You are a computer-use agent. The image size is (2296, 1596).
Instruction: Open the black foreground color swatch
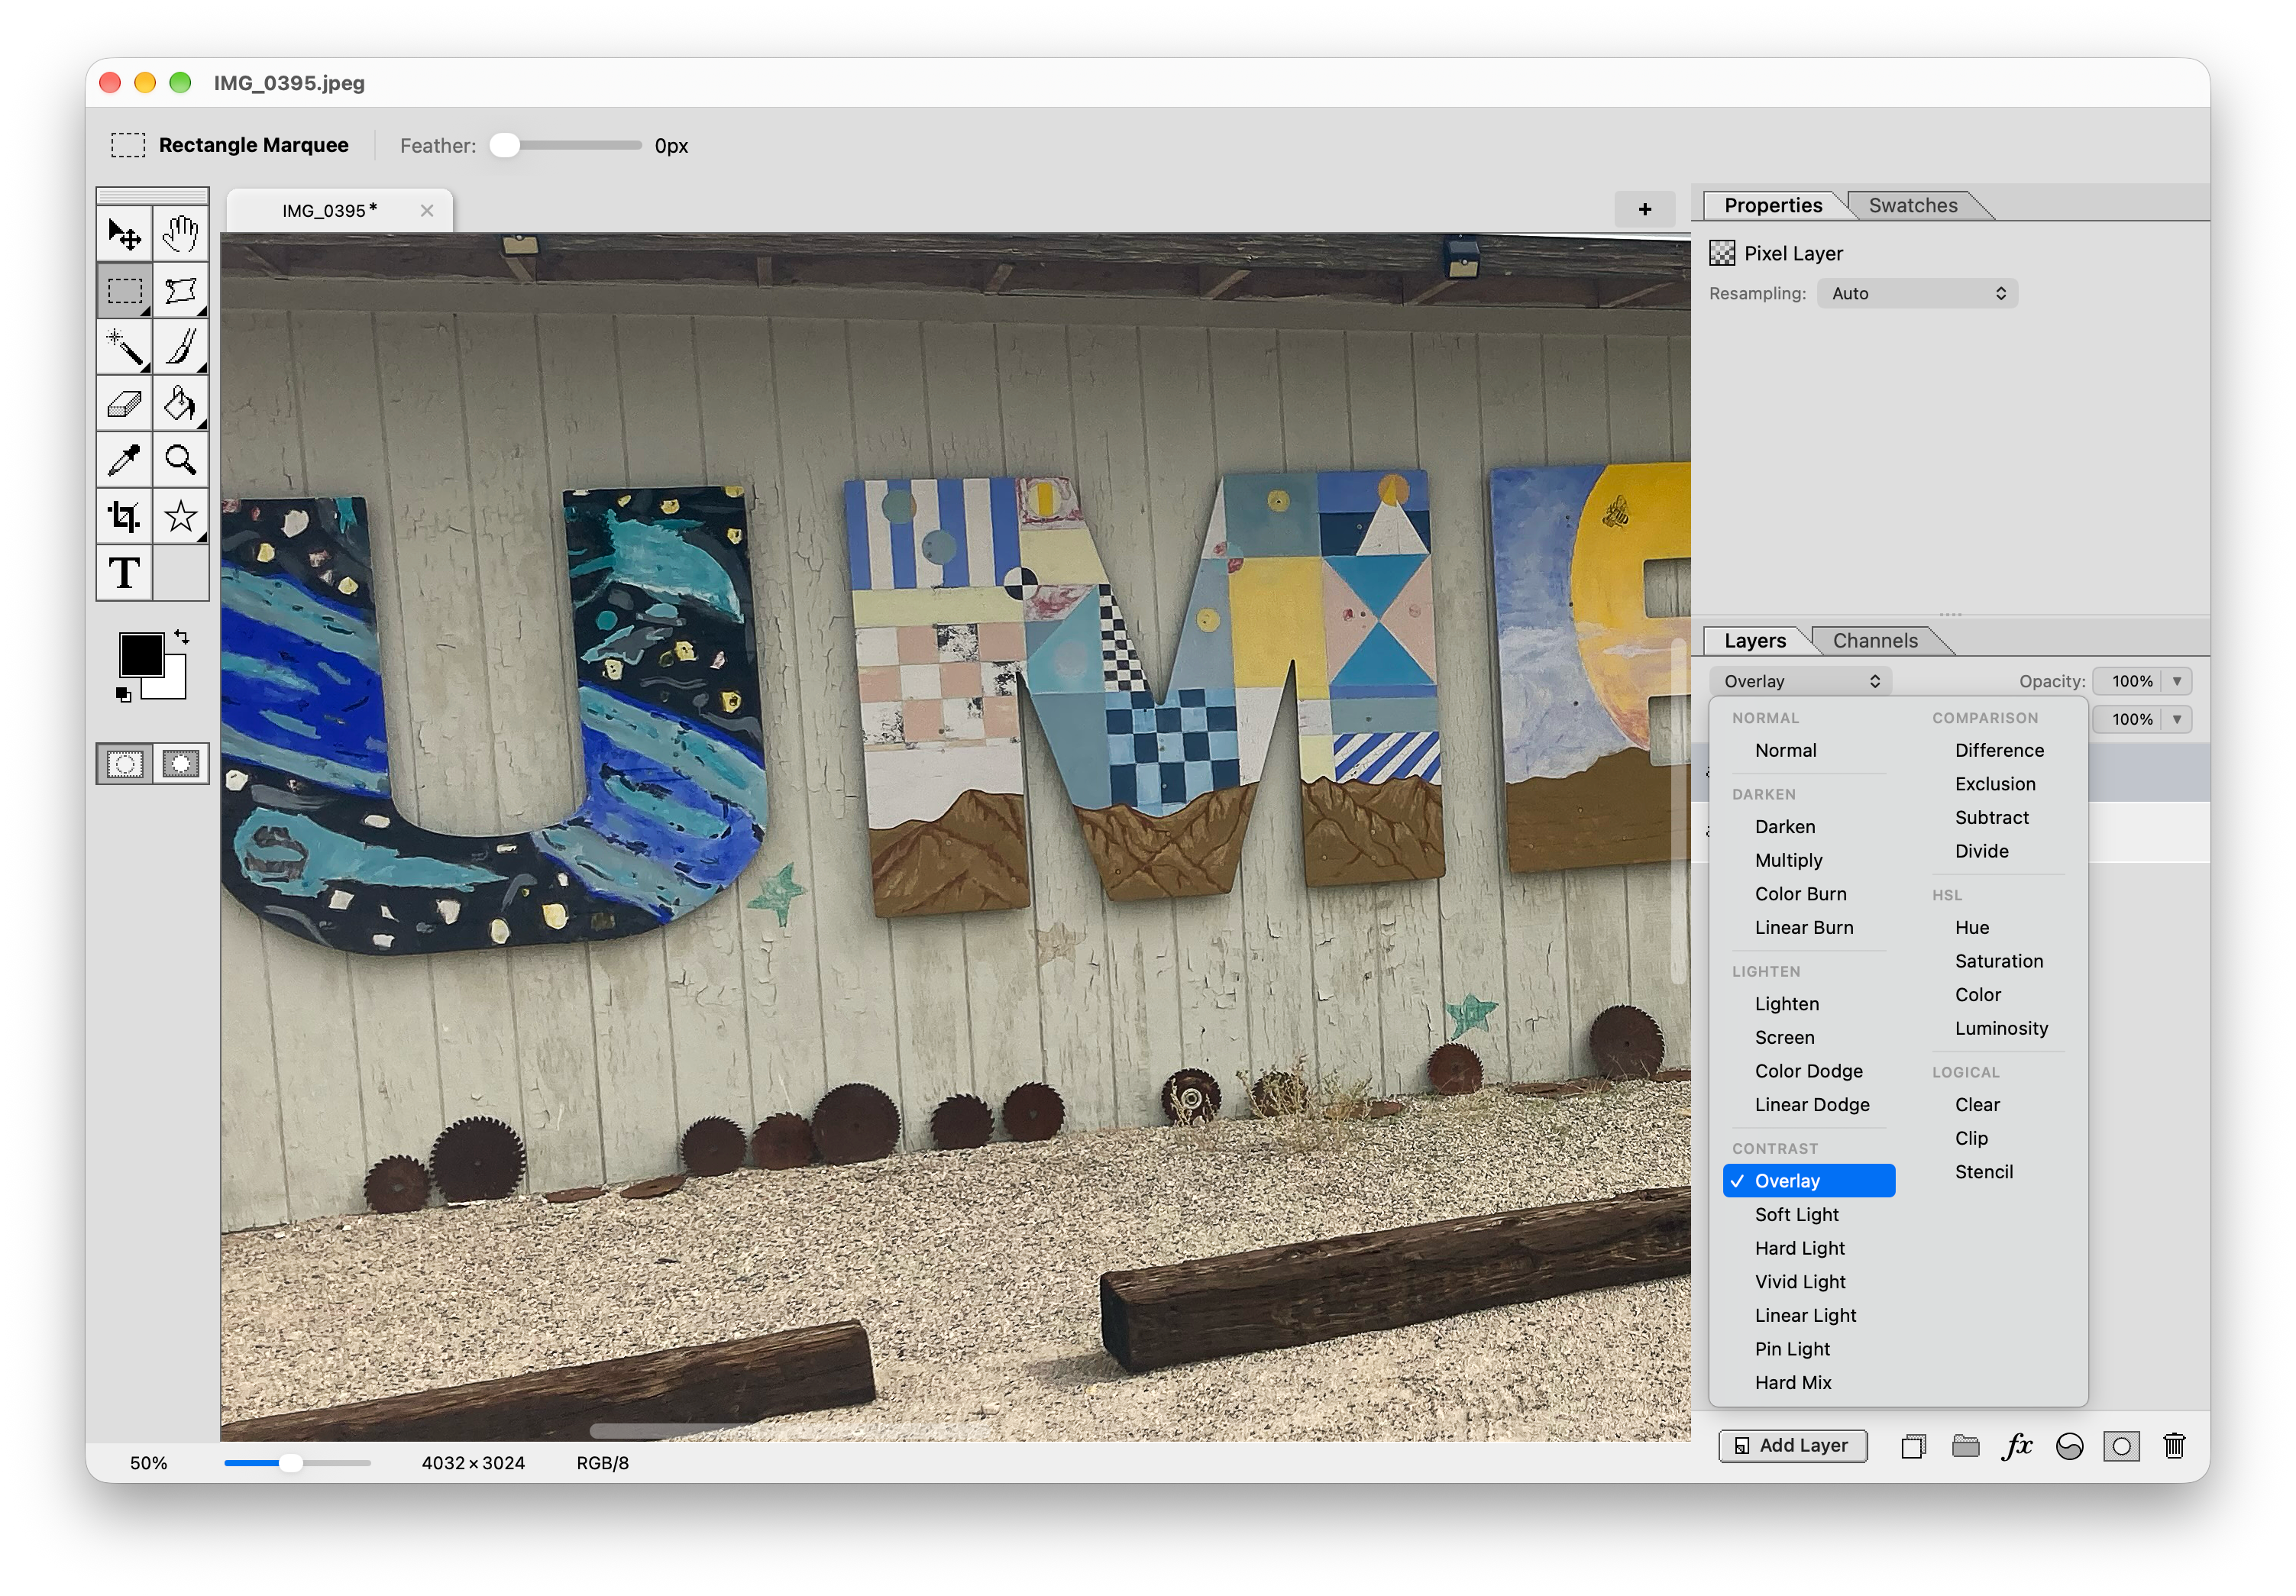tap(141, 655)
